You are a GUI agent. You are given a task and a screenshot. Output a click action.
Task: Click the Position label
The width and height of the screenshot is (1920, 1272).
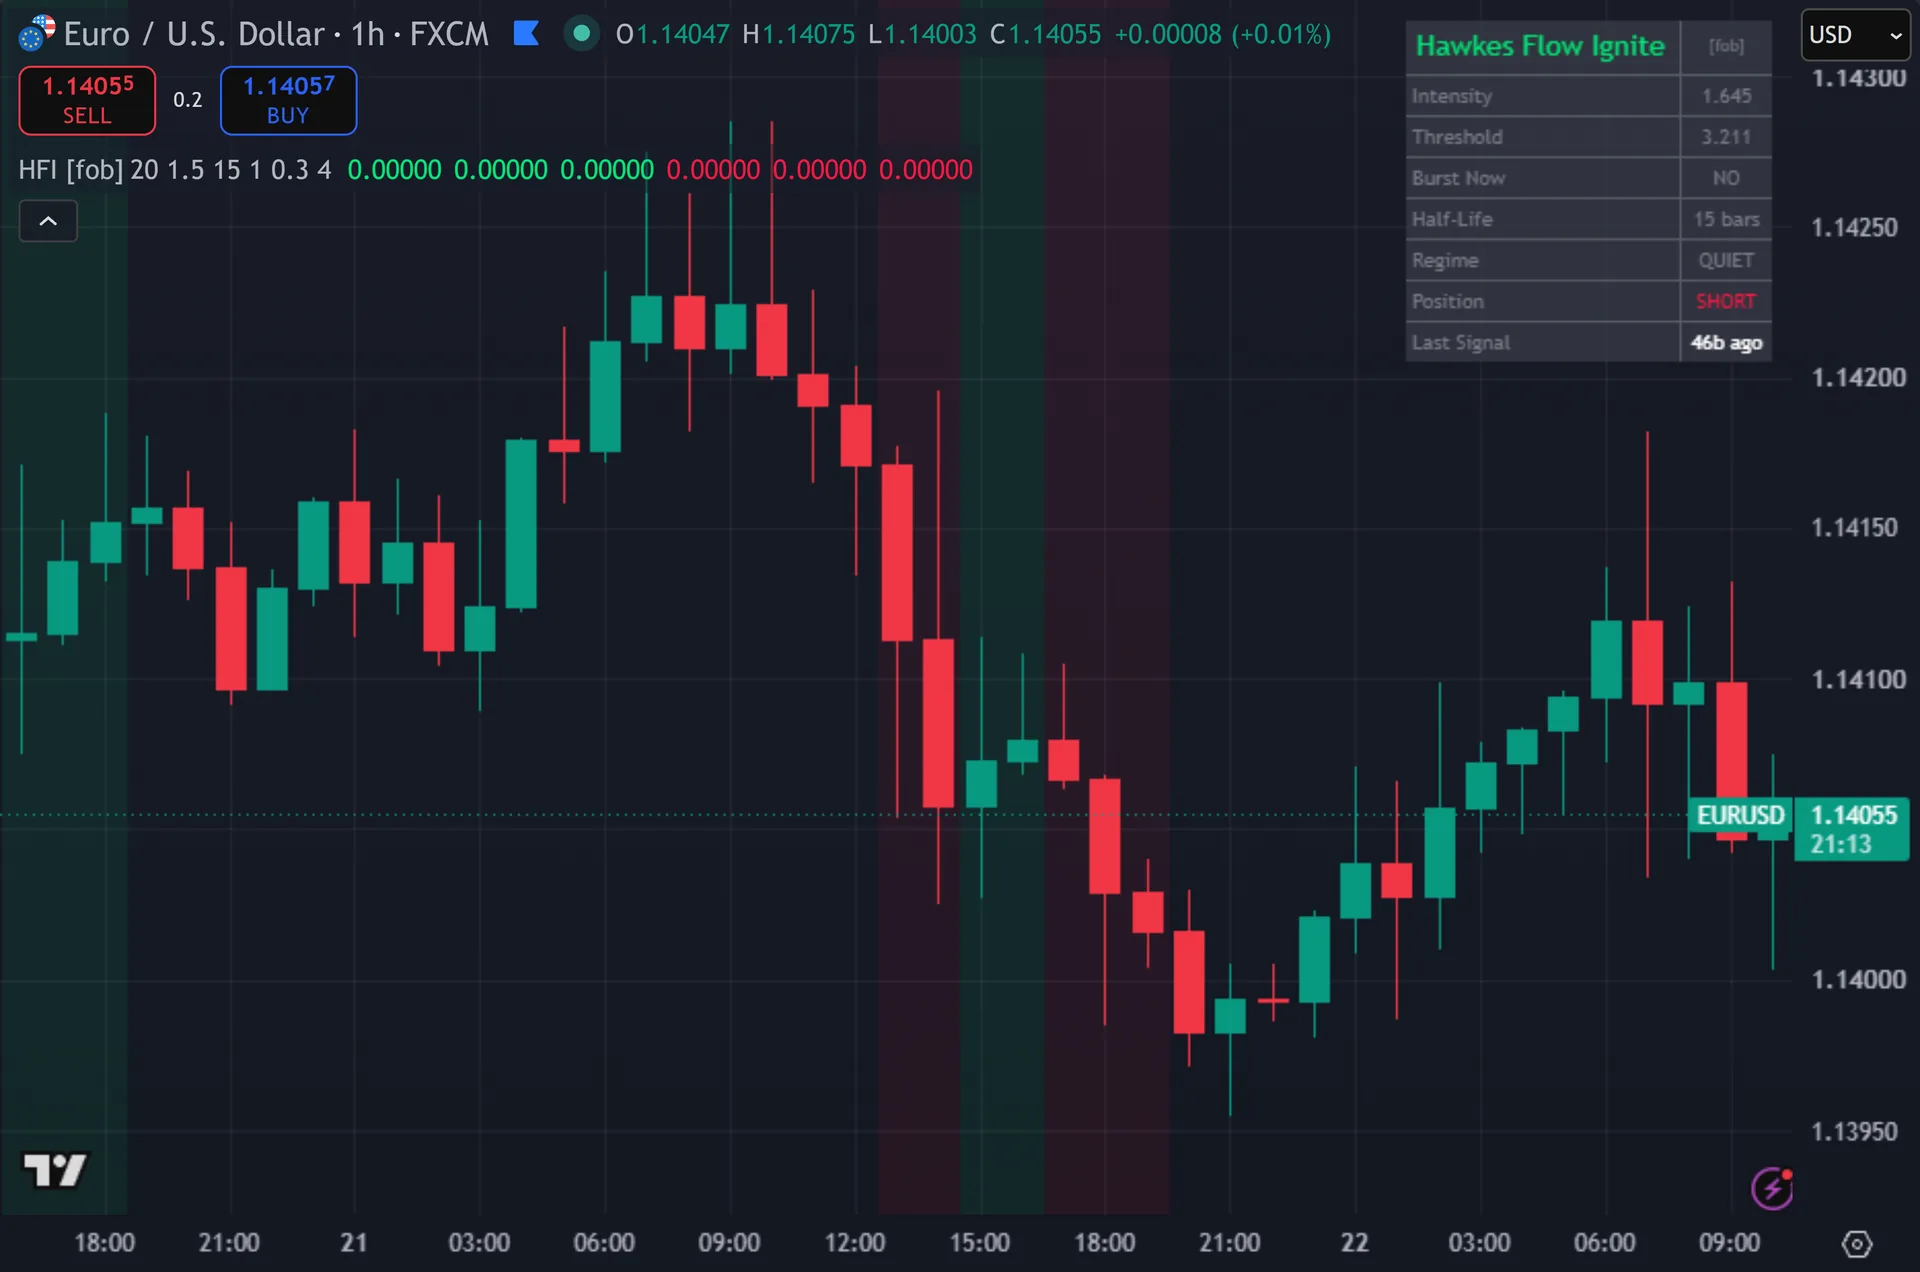[1448, 301]
